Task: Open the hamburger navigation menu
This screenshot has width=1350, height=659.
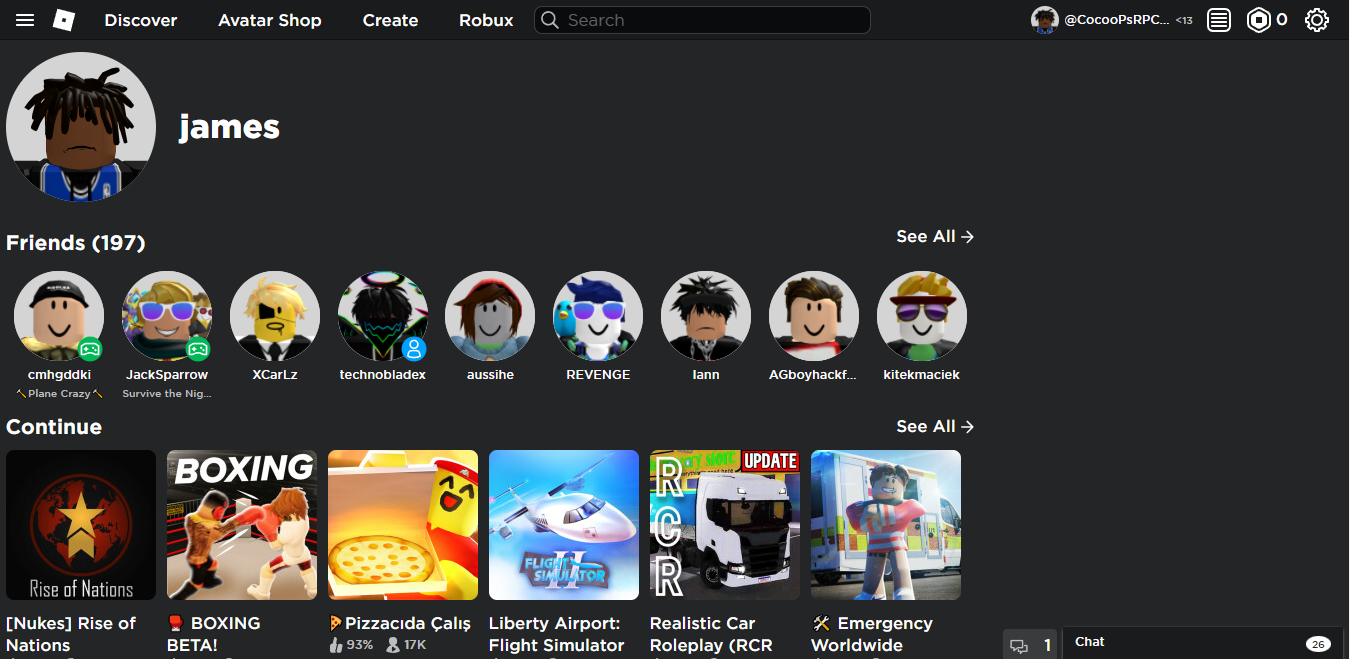Action: [x=25, y=20]
